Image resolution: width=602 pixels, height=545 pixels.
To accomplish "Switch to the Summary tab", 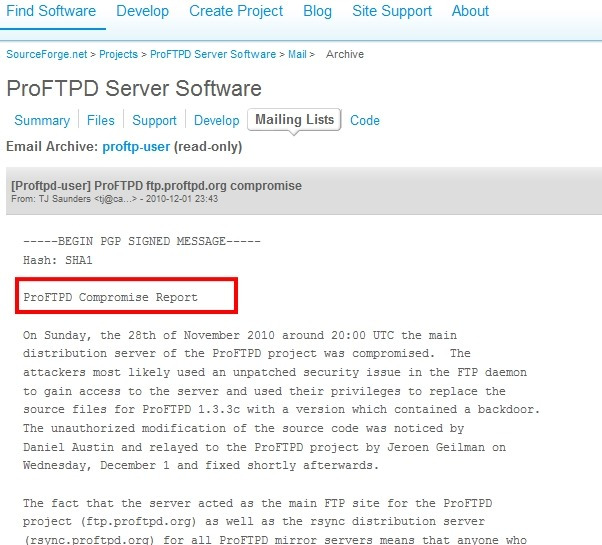I will [x=42, y=121].
